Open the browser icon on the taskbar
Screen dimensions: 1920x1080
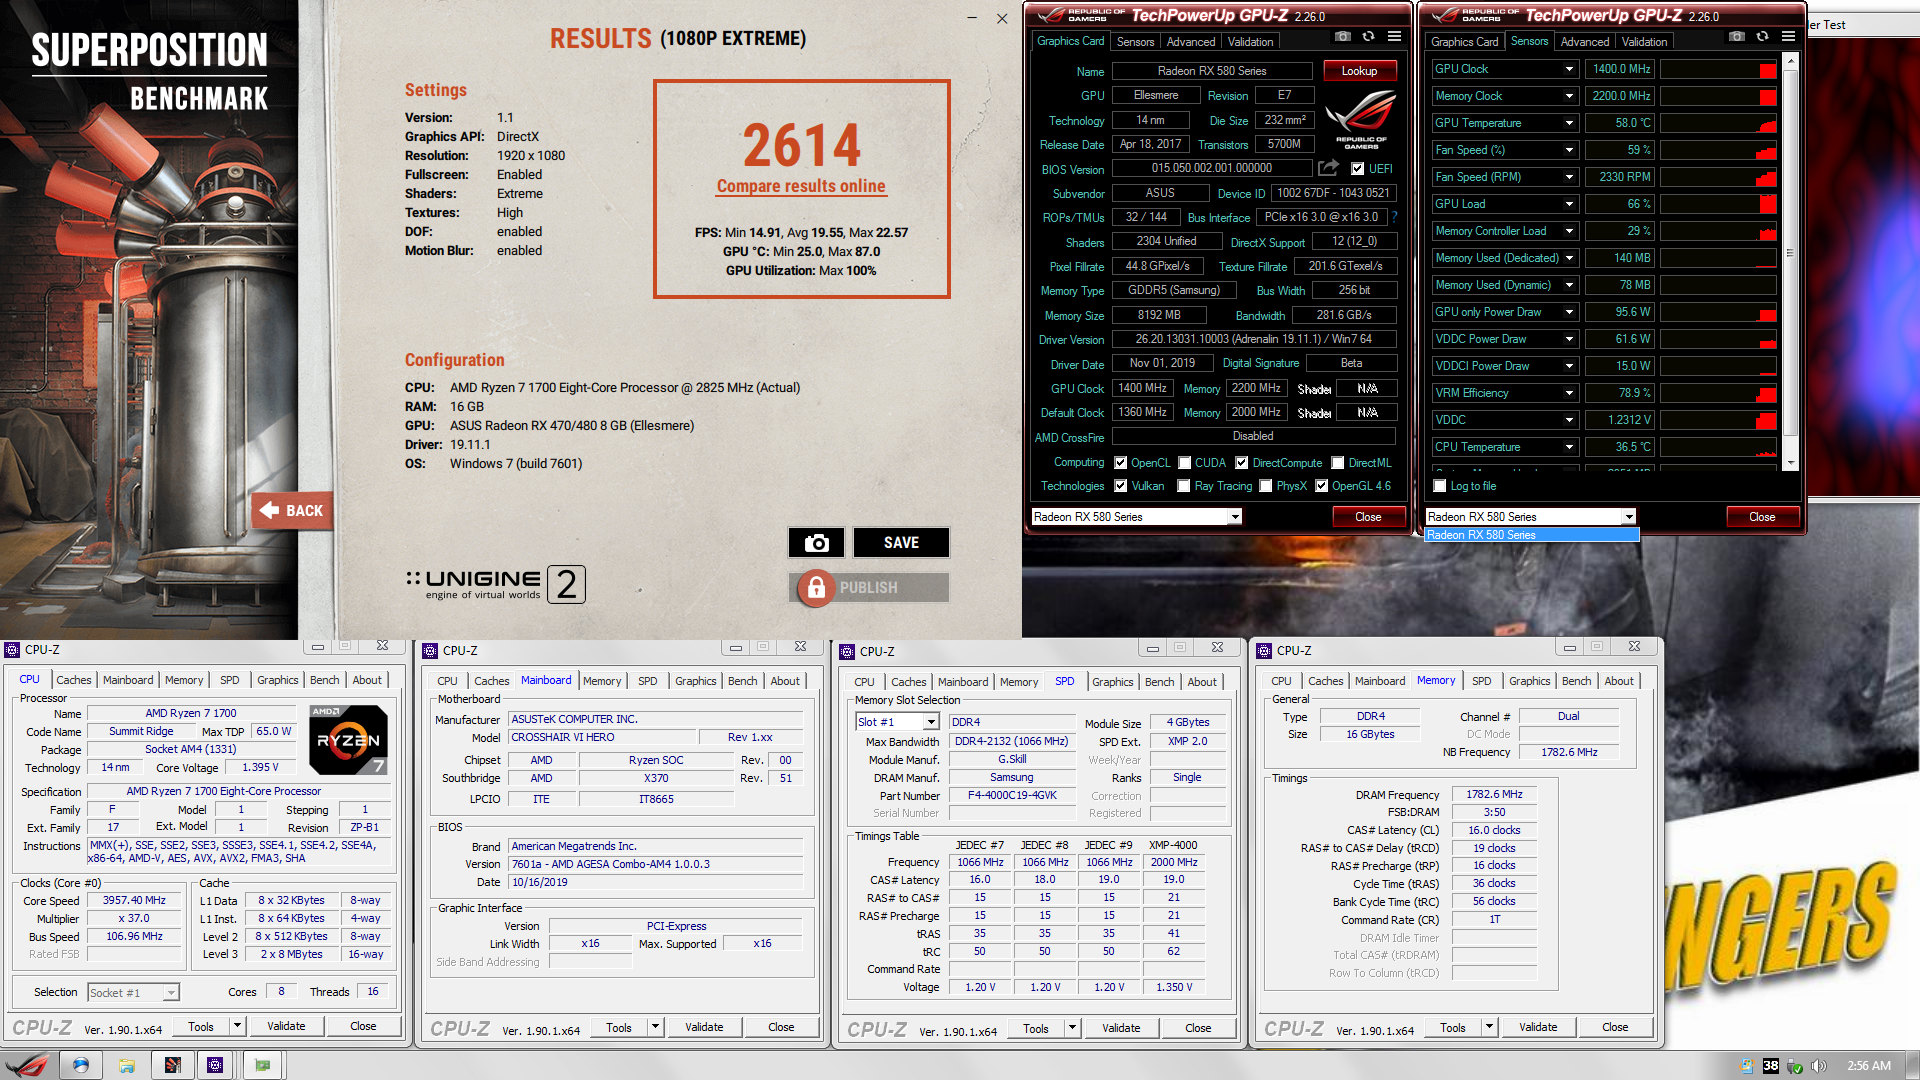point(81,1065)
